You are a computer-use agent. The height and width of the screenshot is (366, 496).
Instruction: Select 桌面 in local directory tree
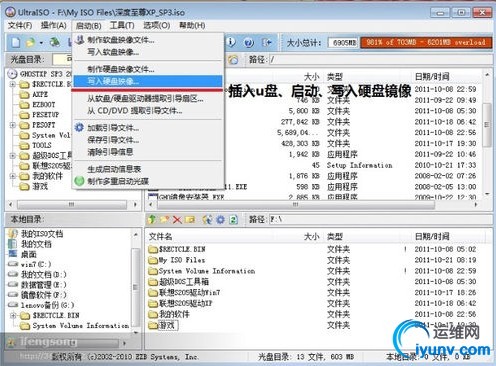coord(29,254)
